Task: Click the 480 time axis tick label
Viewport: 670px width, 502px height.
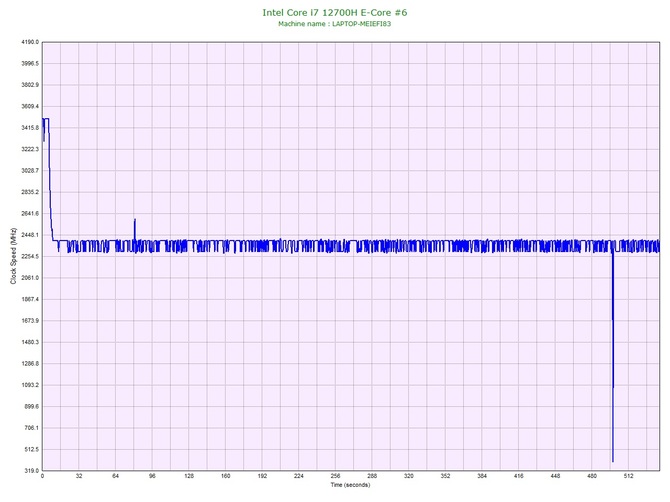Action: tap(592, 476)
